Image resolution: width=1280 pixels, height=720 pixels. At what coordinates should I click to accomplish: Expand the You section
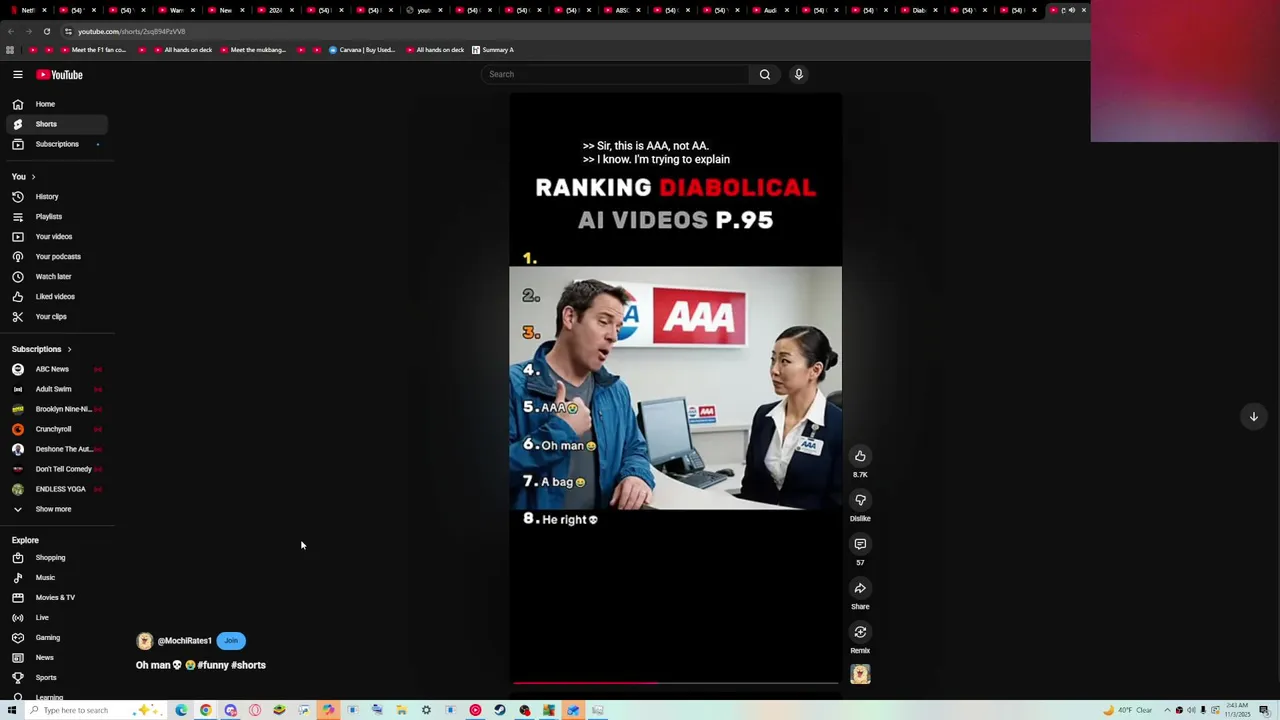(24, 177)
